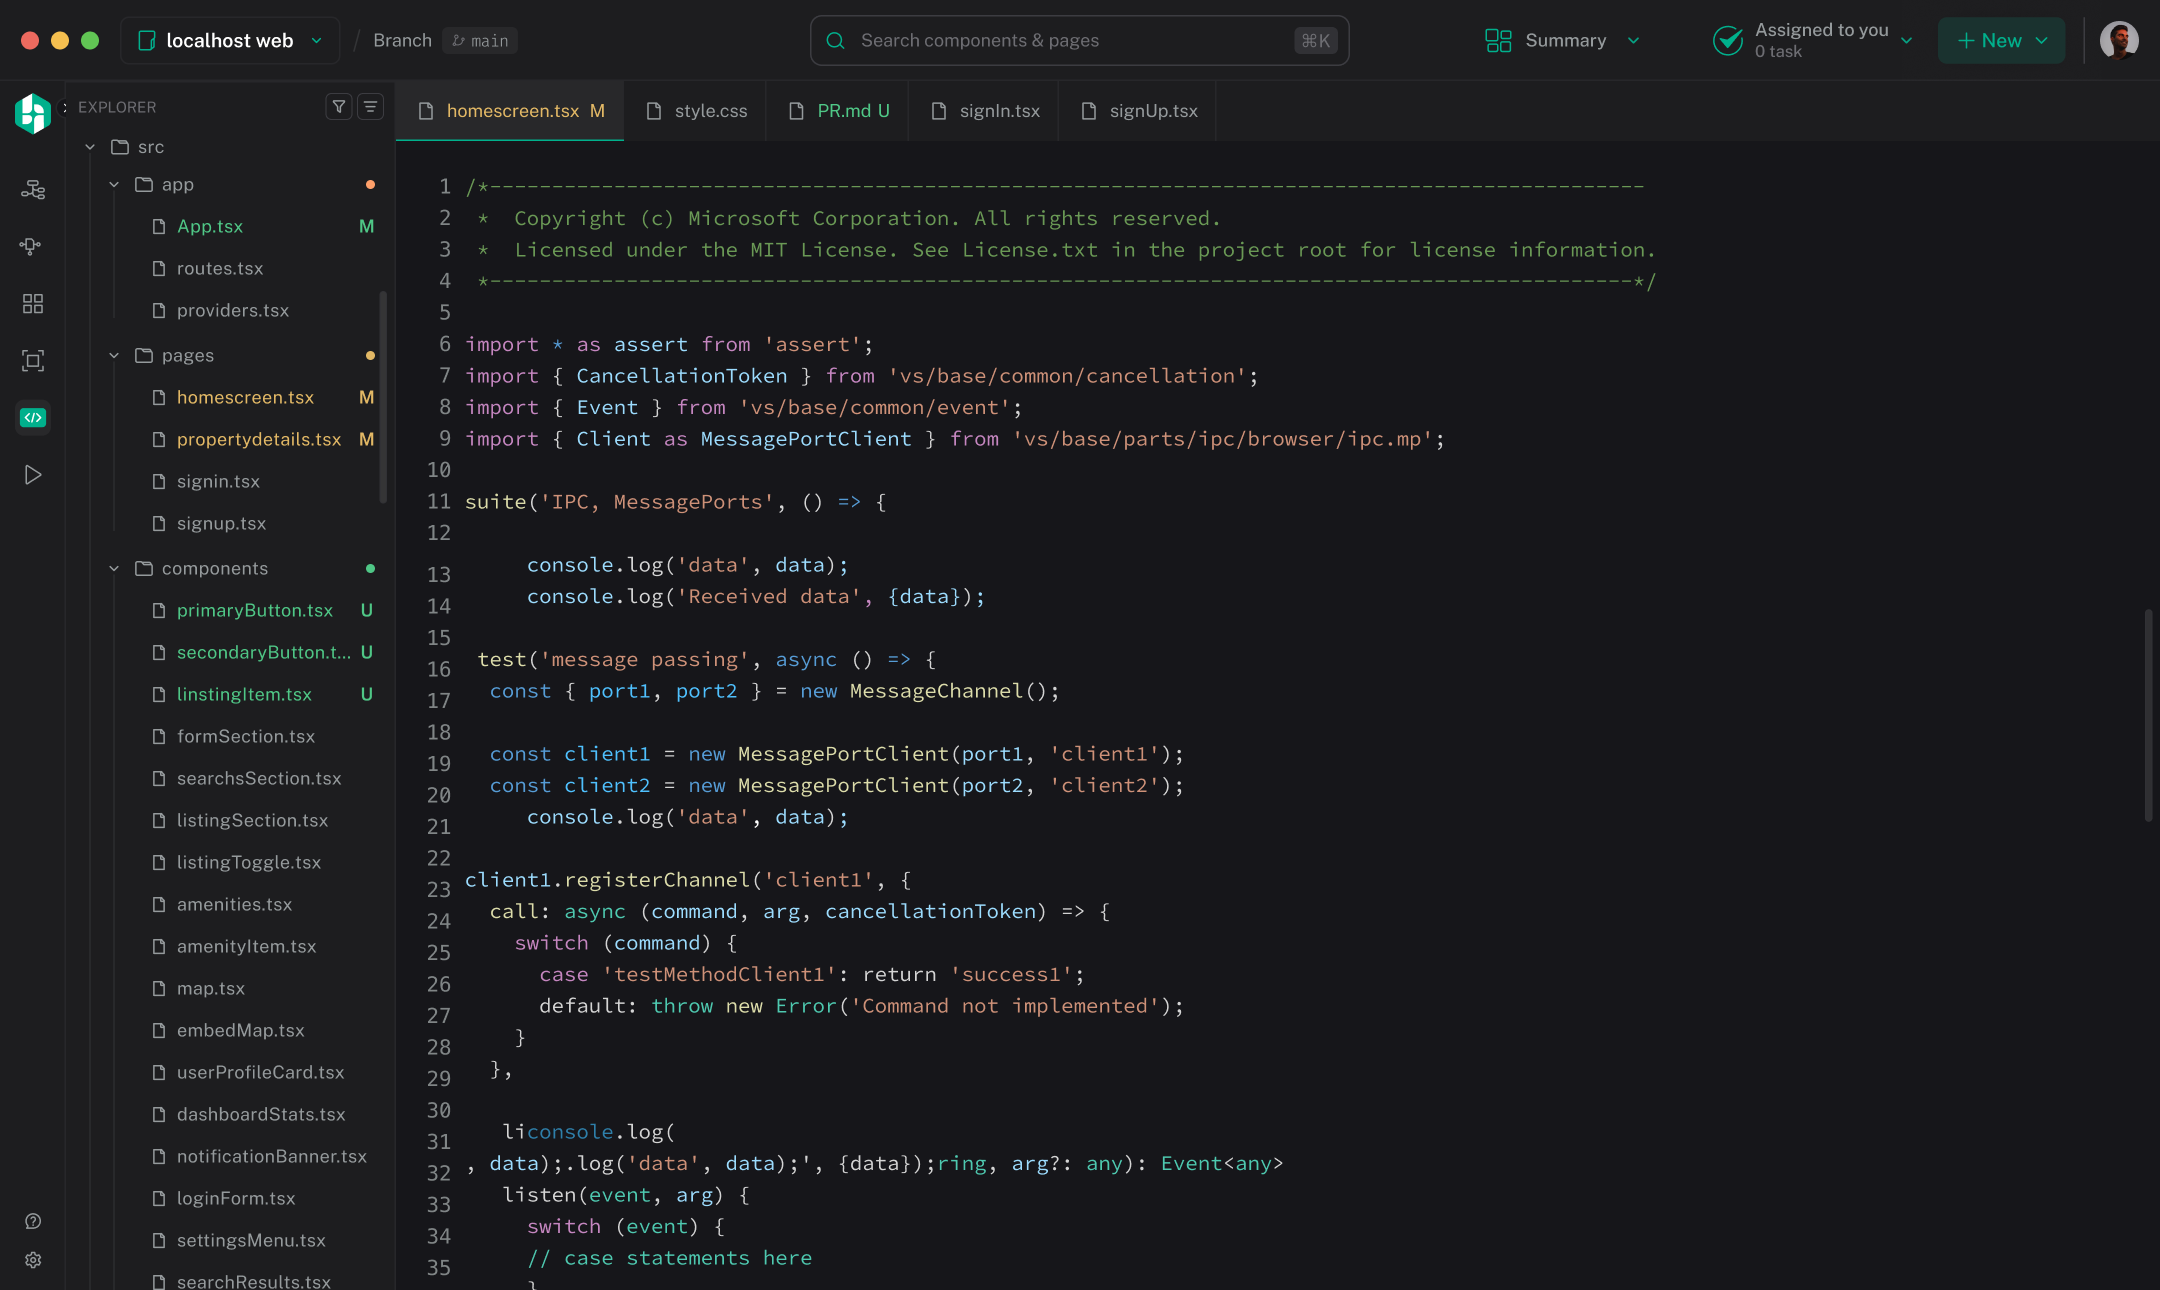Switch to the signIn.tsx tab
This screenshot has width=2160, height=1290.
(x=984, y=111)
